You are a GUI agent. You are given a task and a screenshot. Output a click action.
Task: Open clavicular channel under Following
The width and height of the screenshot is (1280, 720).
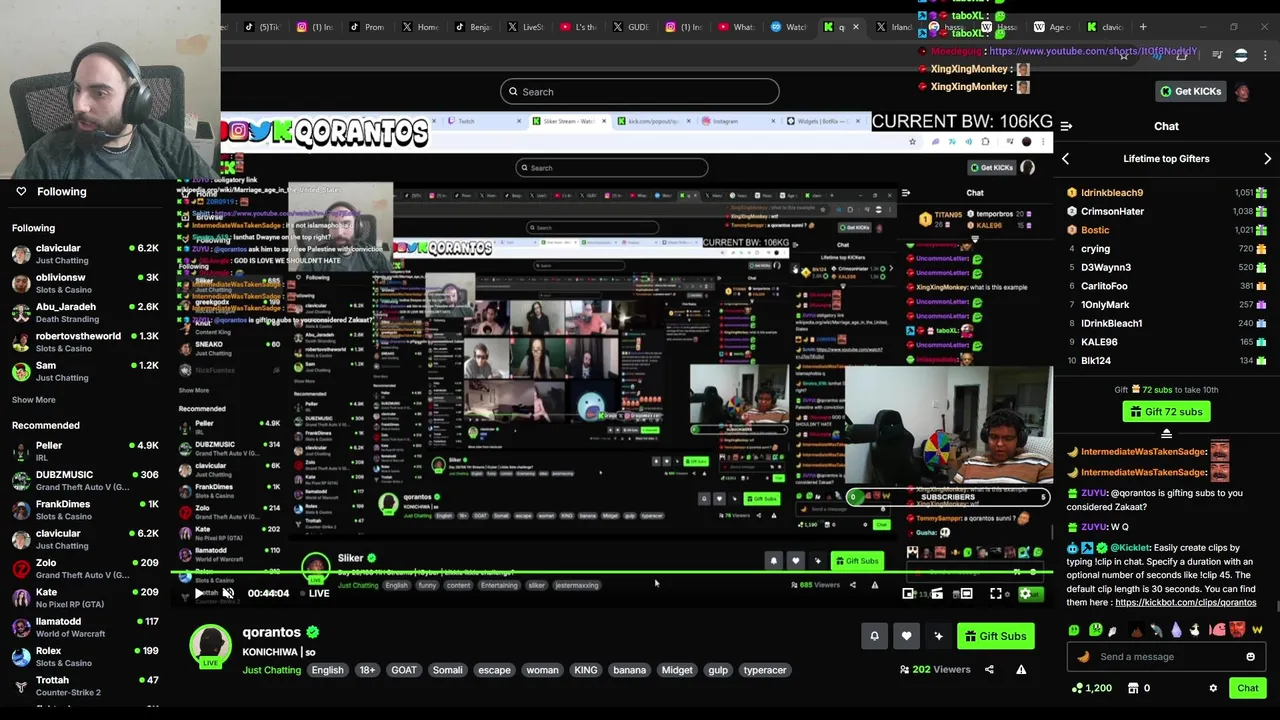click(85, 254)
